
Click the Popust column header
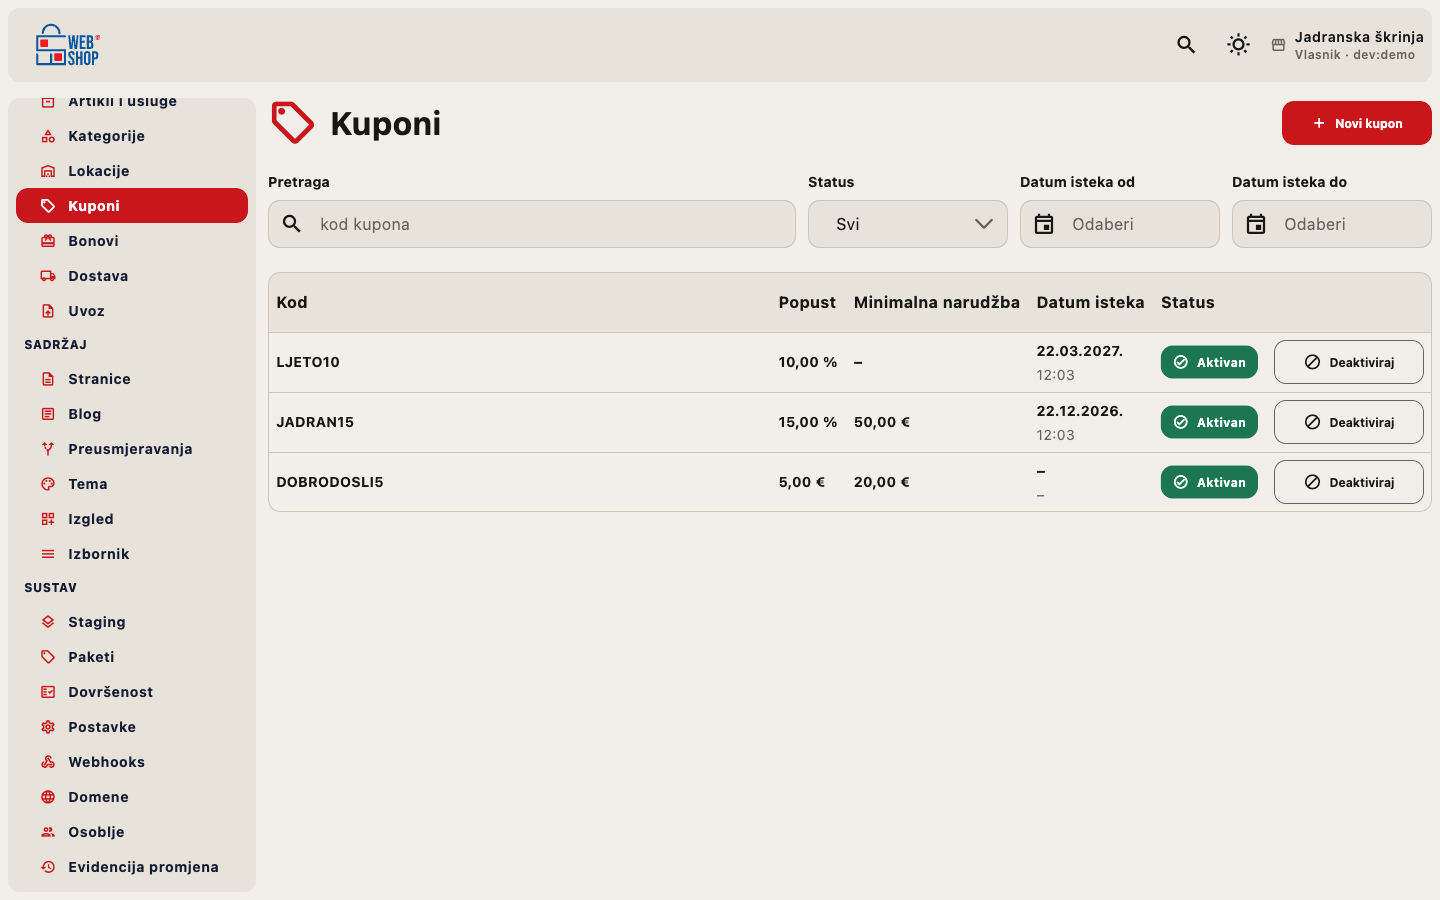(x=807, y=302)
